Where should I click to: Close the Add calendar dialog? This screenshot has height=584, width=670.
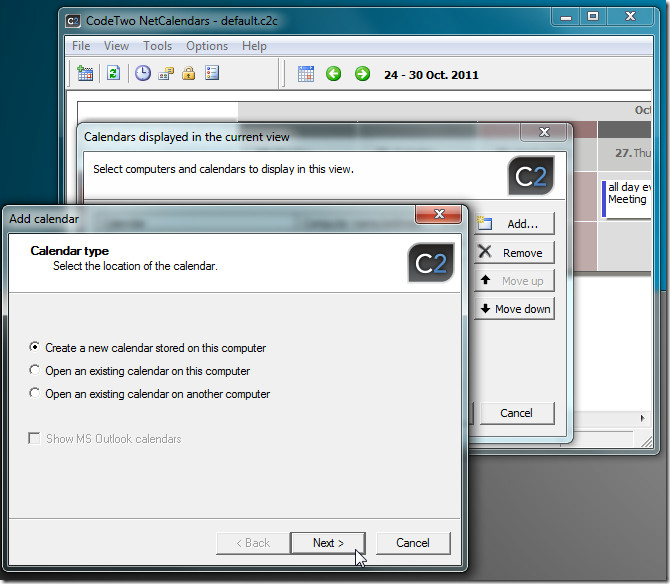pyautogui.click(x=438, y=214)
